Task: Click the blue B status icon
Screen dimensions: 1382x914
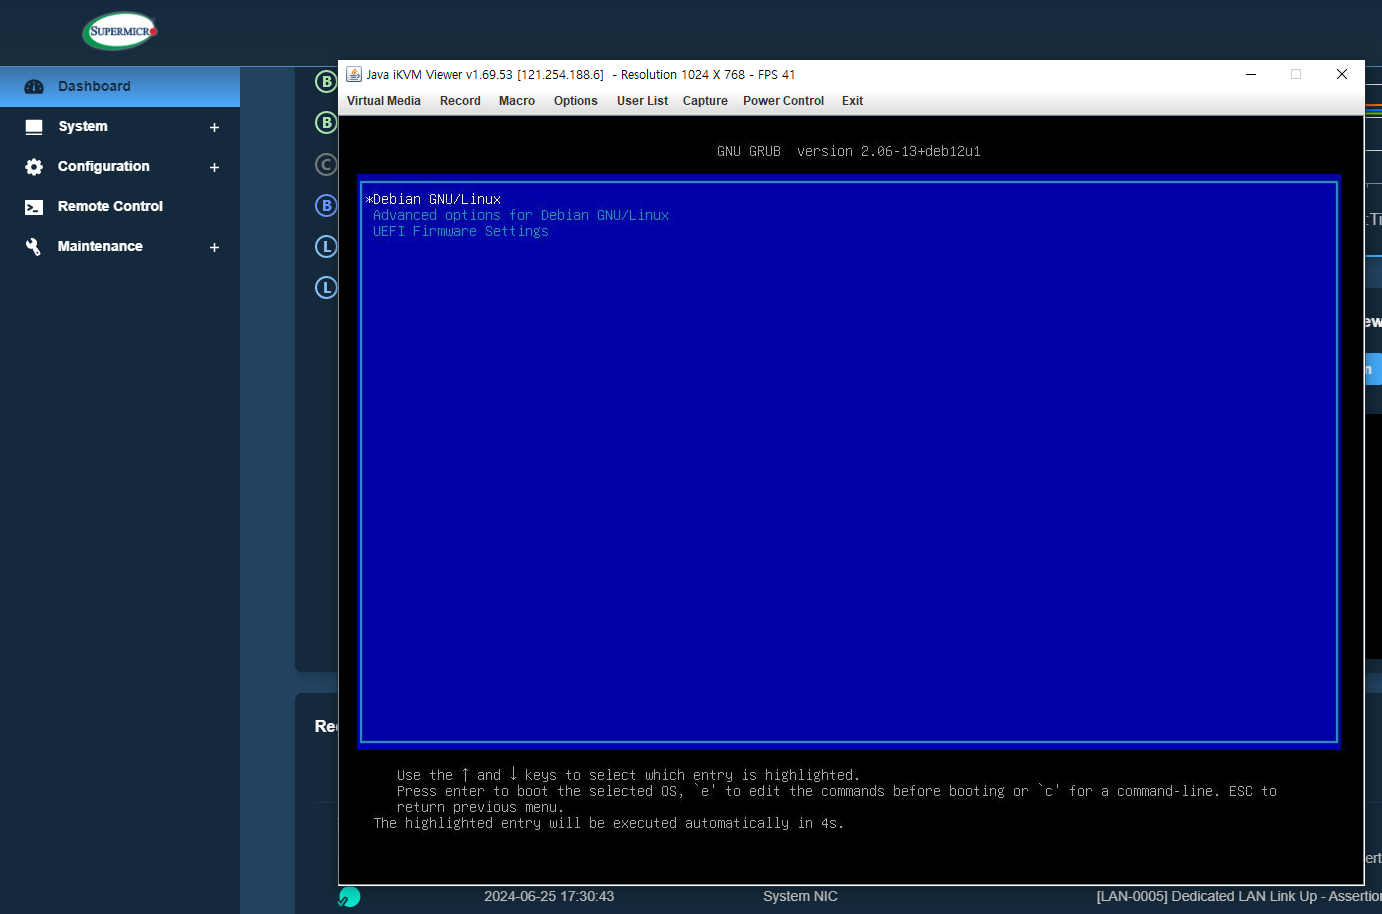Action: pyautogui.click(x=326, y=205)
